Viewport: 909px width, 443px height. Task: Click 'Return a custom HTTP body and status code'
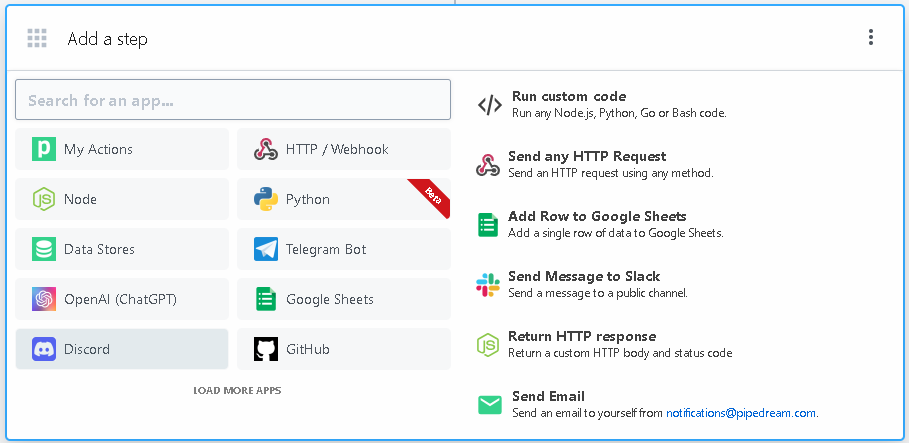620,353
